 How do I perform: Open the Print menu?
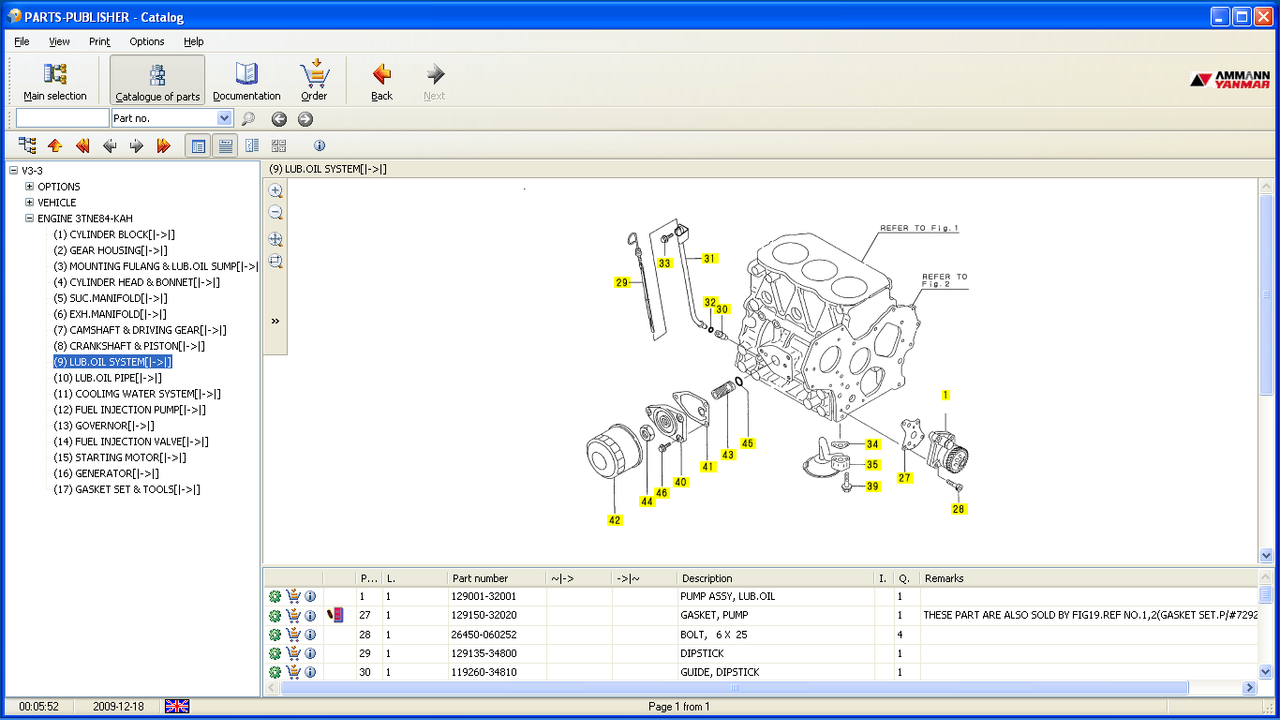[x=99, y=41]
